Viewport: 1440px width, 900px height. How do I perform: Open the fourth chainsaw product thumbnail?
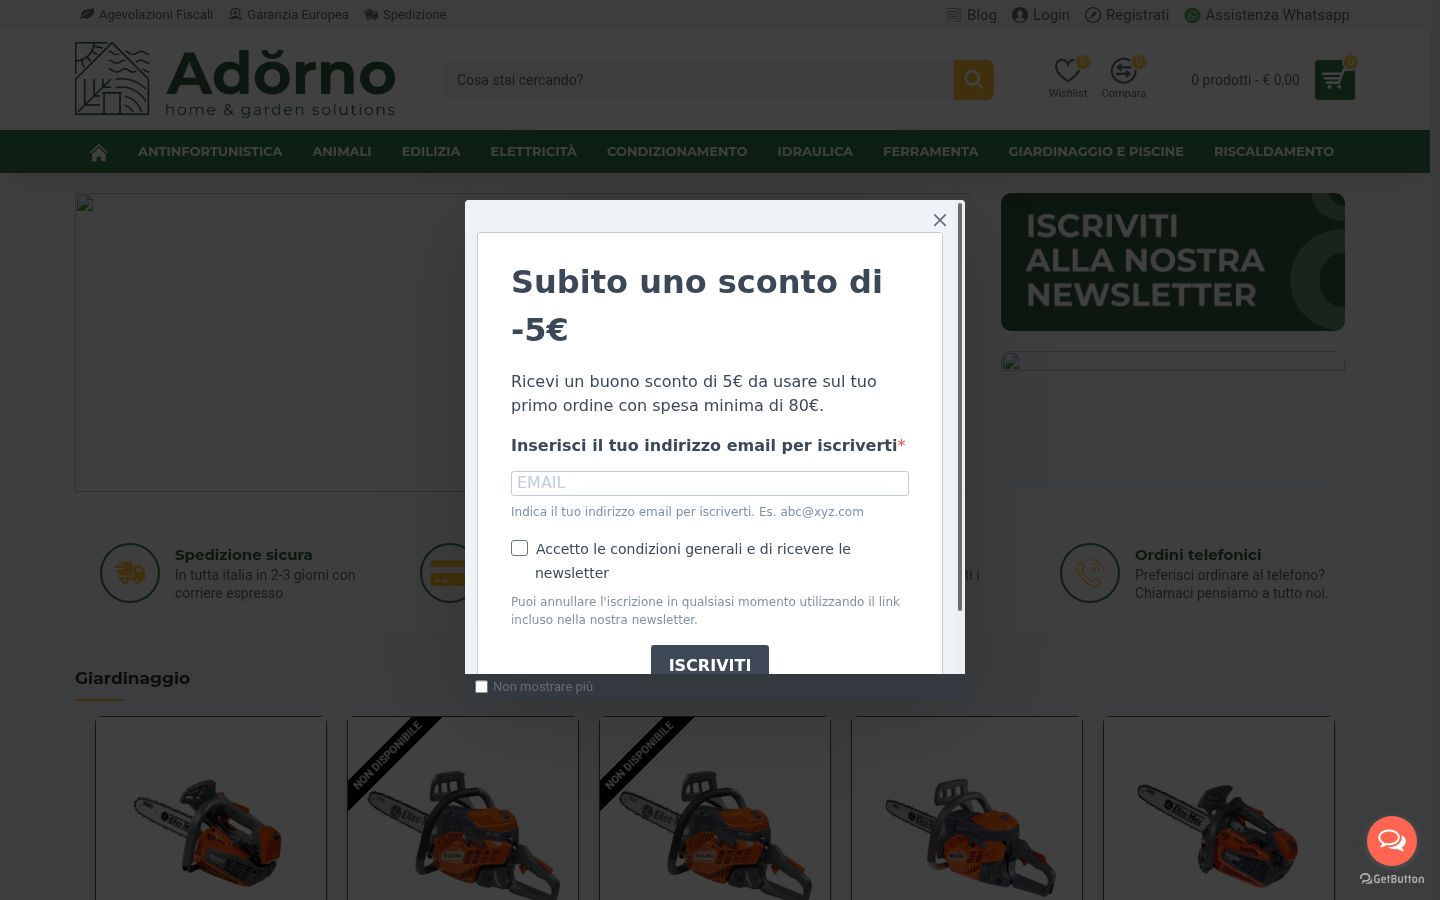pos(967,808)
